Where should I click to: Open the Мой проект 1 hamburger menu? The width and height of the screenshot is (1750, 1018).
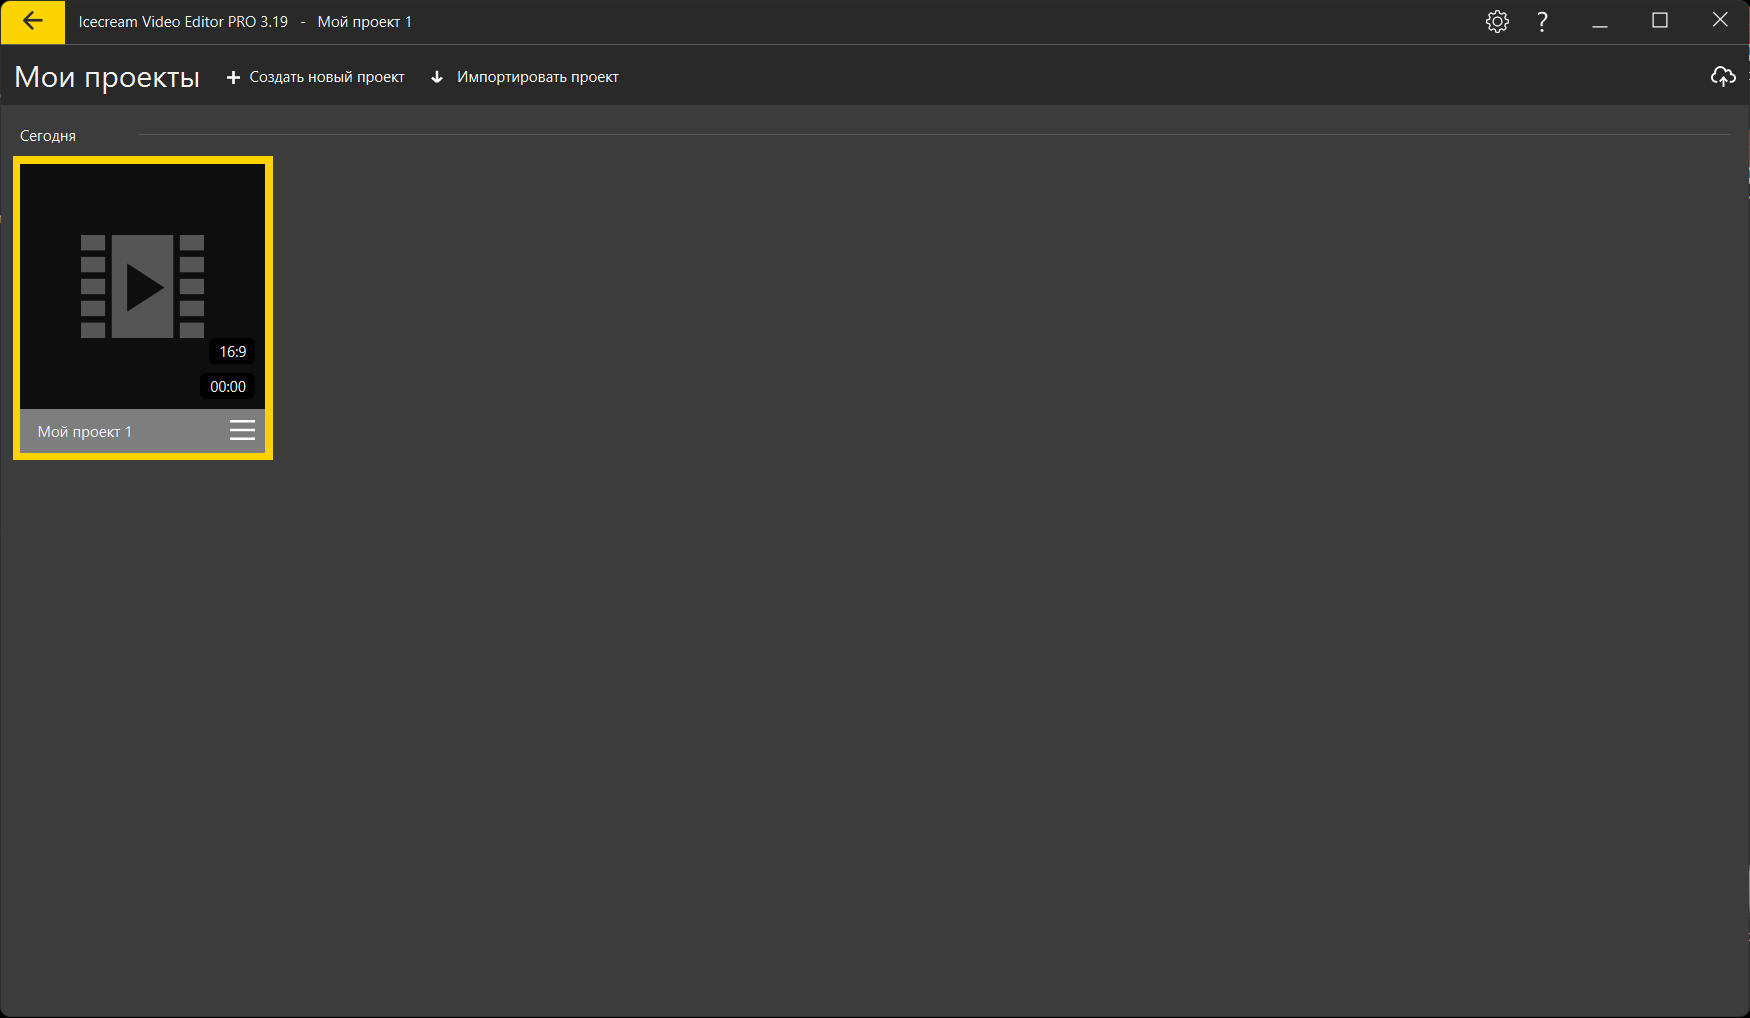pyautogui.click(x=242, y=430)
